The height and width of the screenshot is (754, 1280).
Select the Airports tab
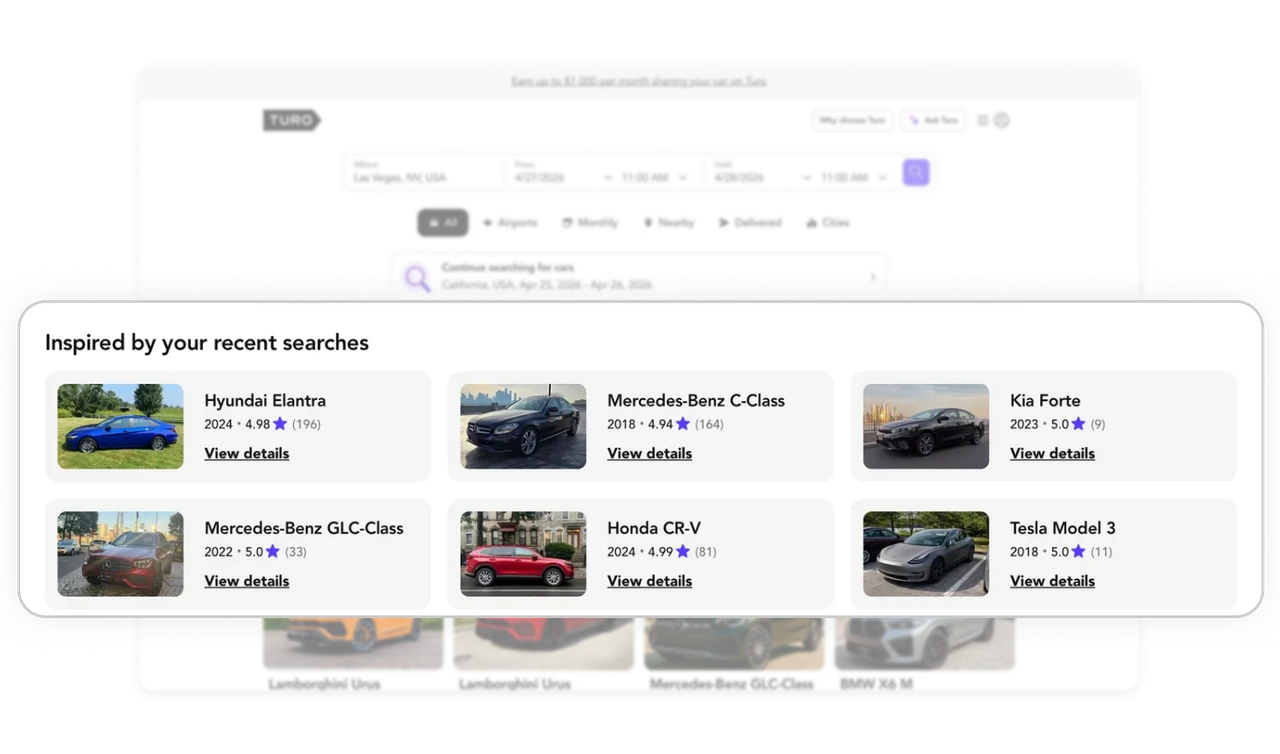tap(510, 223)
